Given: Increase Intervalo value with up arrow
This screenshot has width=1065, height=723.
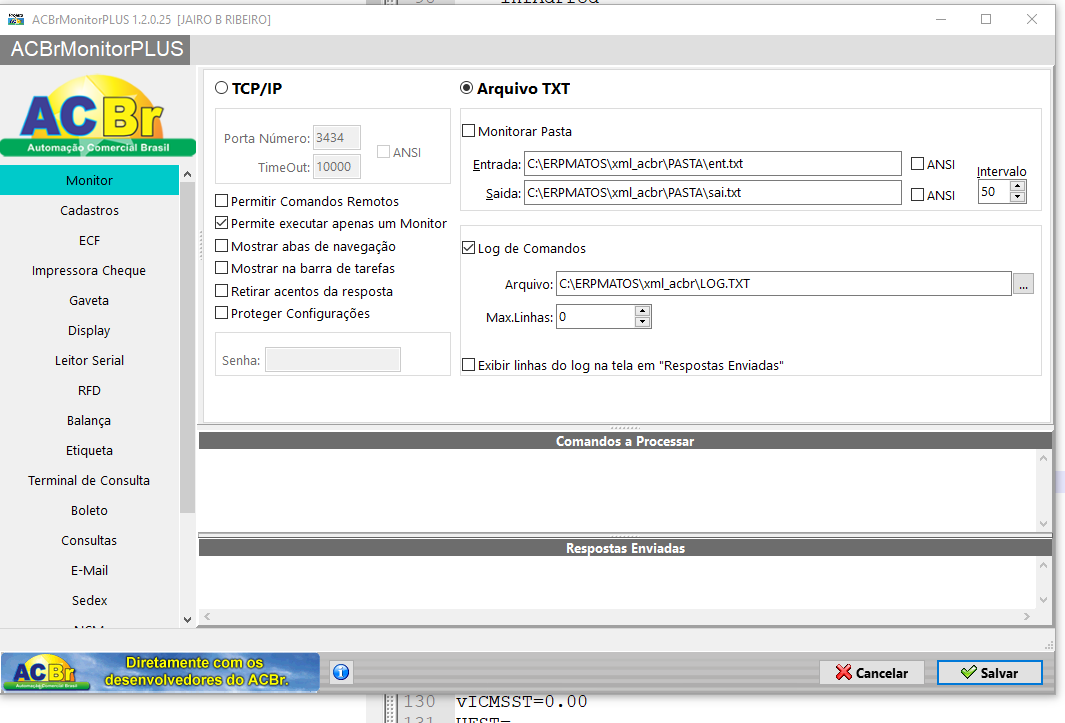Looking at the screenshot, I should coord(1017,186).
